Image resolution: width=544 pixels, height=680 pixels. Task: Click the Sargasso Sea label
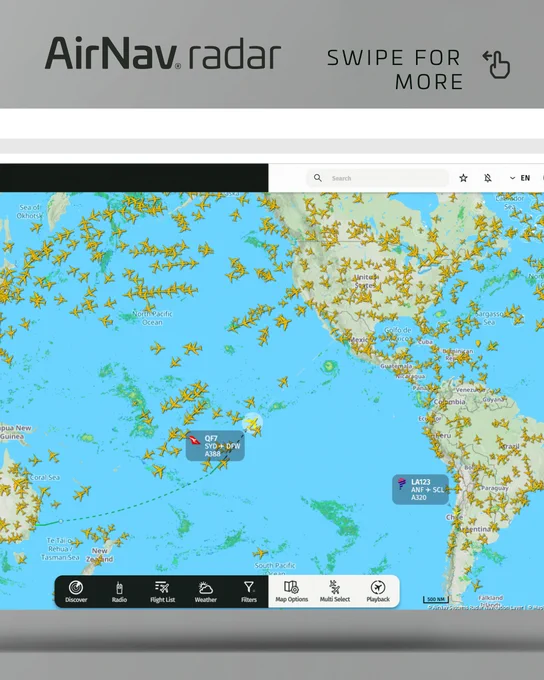(x=489, y=317)
